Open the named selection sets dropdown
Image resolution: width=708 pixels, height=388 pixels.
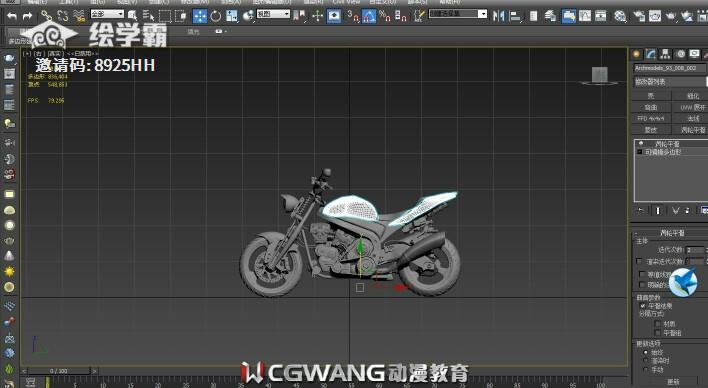pyautogui.click(x=457, y=14)
